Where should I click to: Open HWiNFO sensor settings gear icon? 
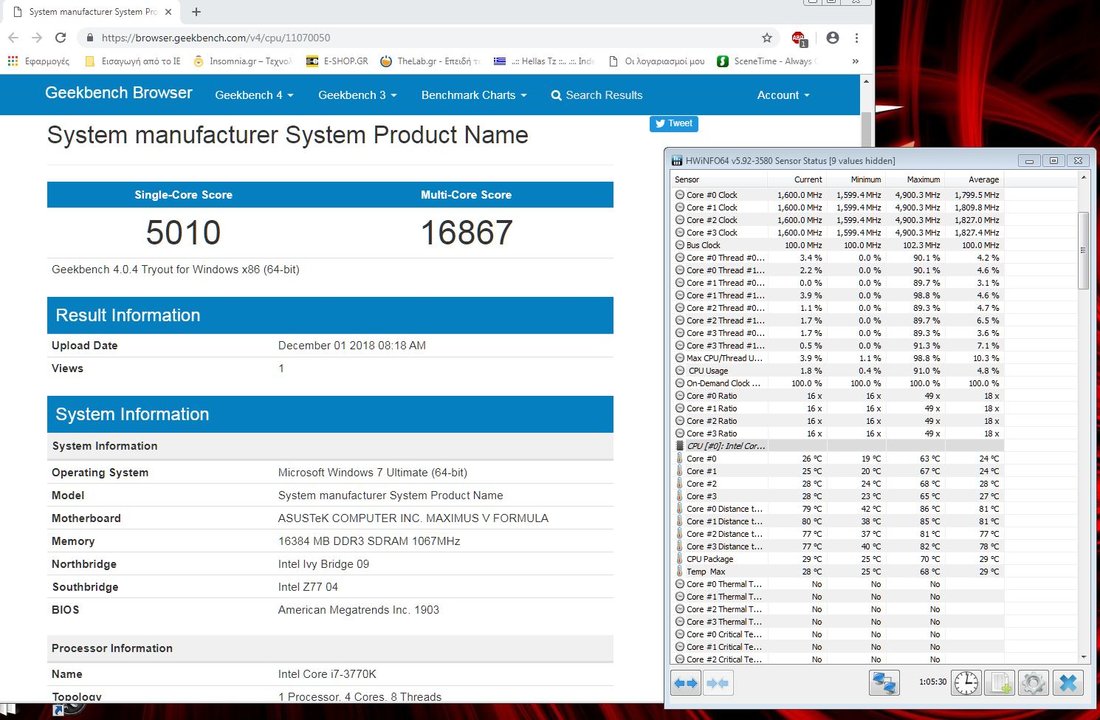[x=1033, y=683]
